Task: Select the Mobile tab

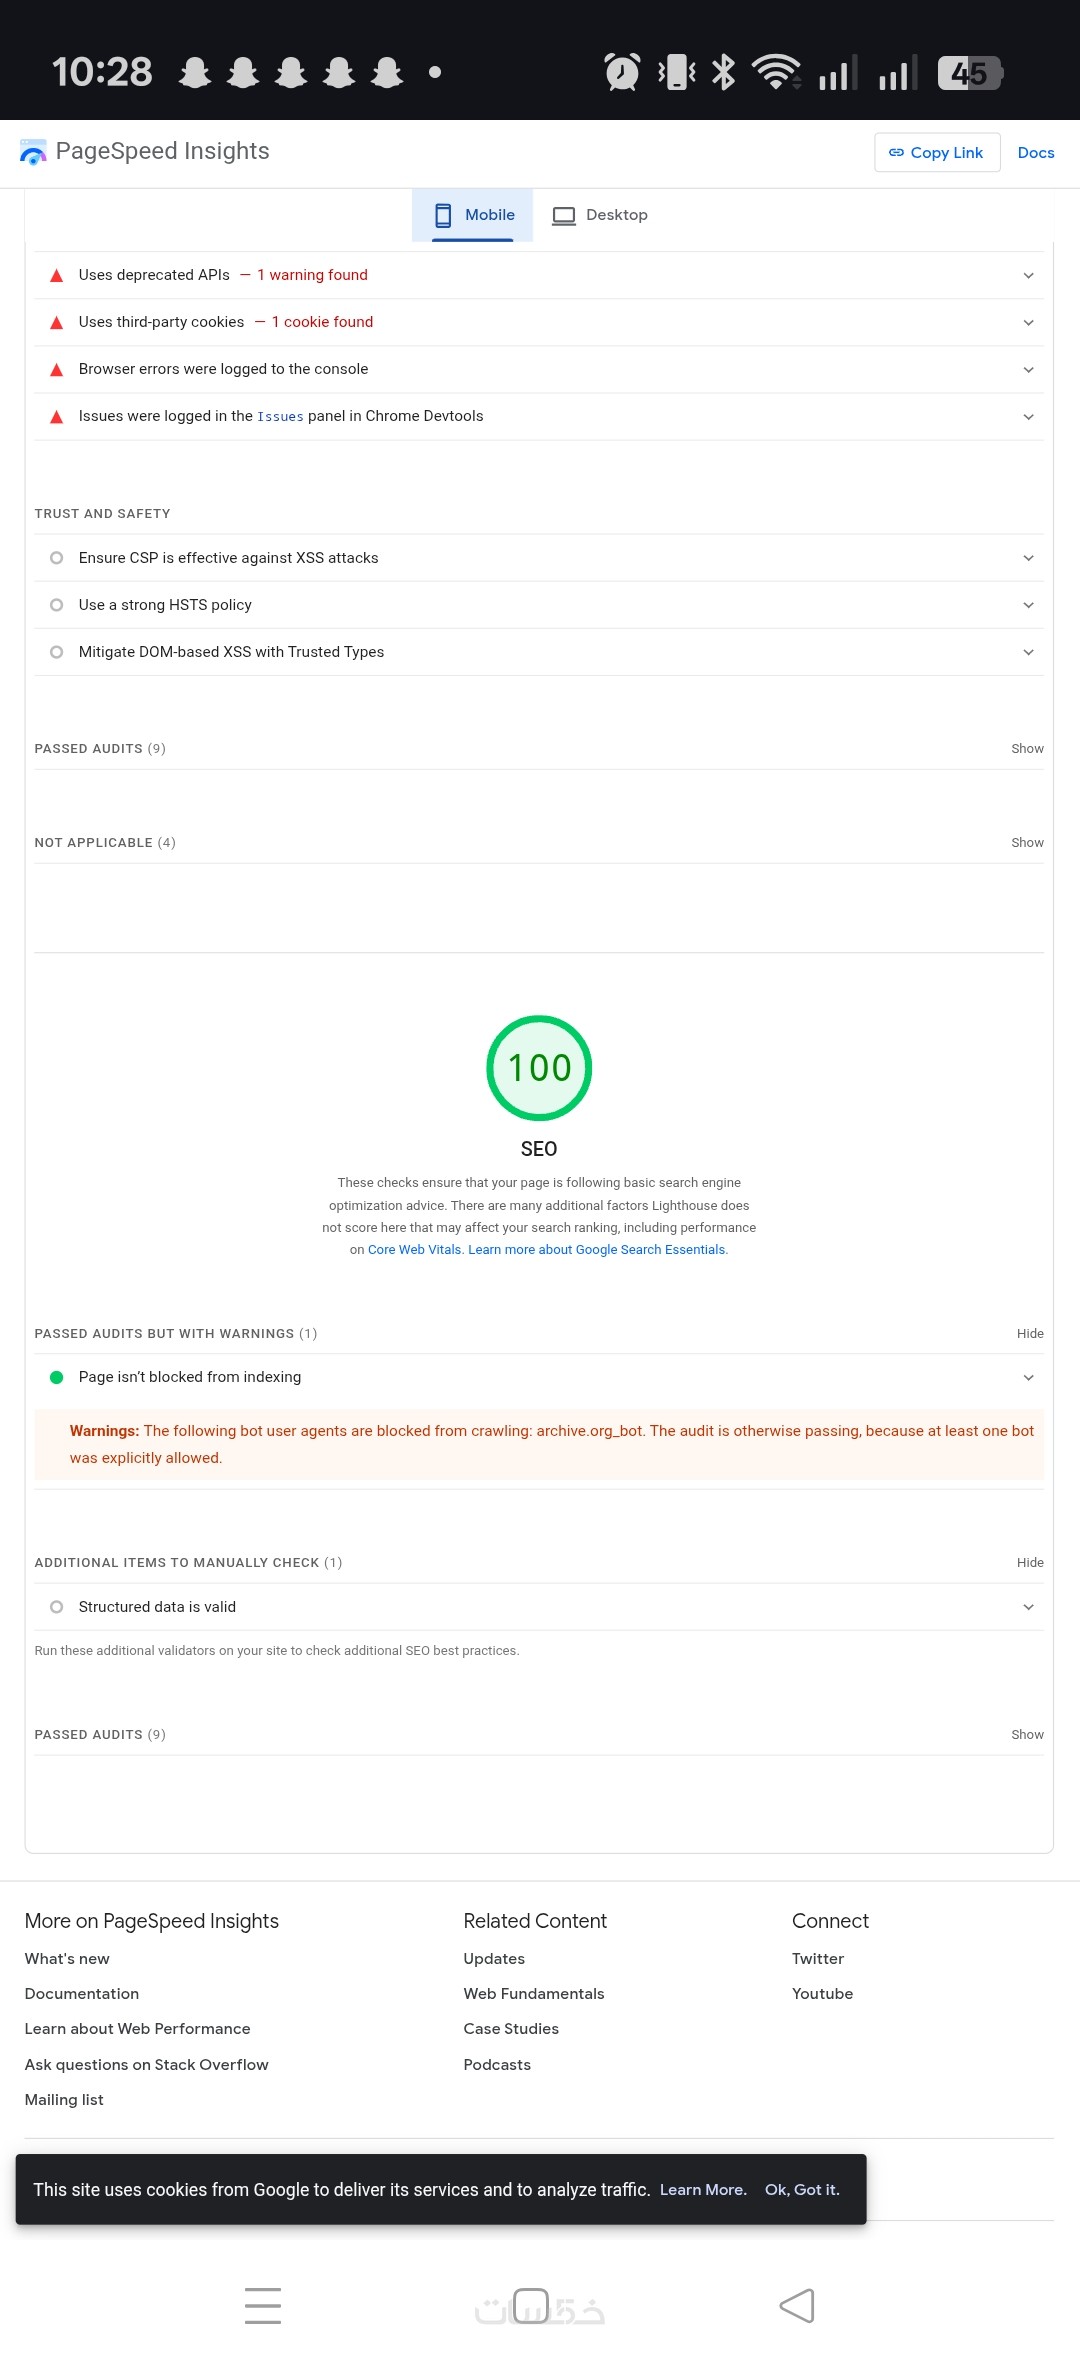Action: pyautogui.click(x=474, y=215)
